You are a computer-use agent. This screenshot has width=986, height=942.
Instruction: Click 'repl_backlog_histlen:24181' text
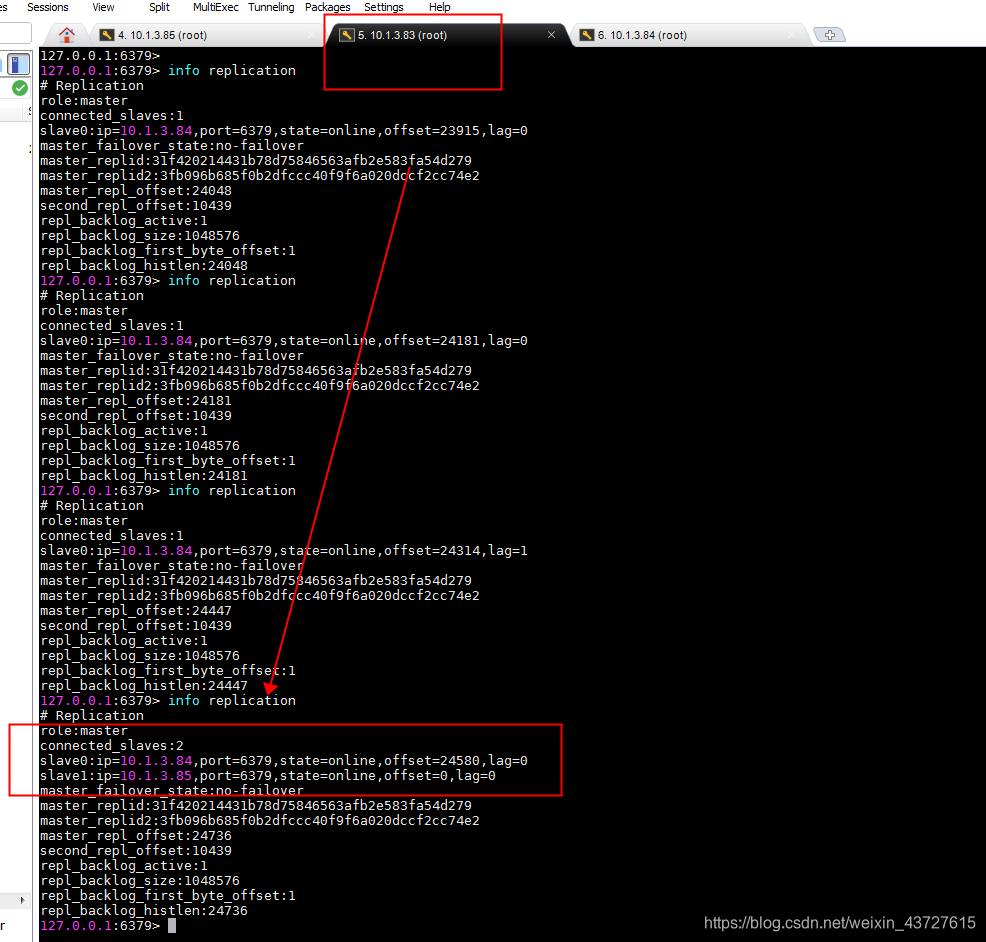[x=144, y=475]
